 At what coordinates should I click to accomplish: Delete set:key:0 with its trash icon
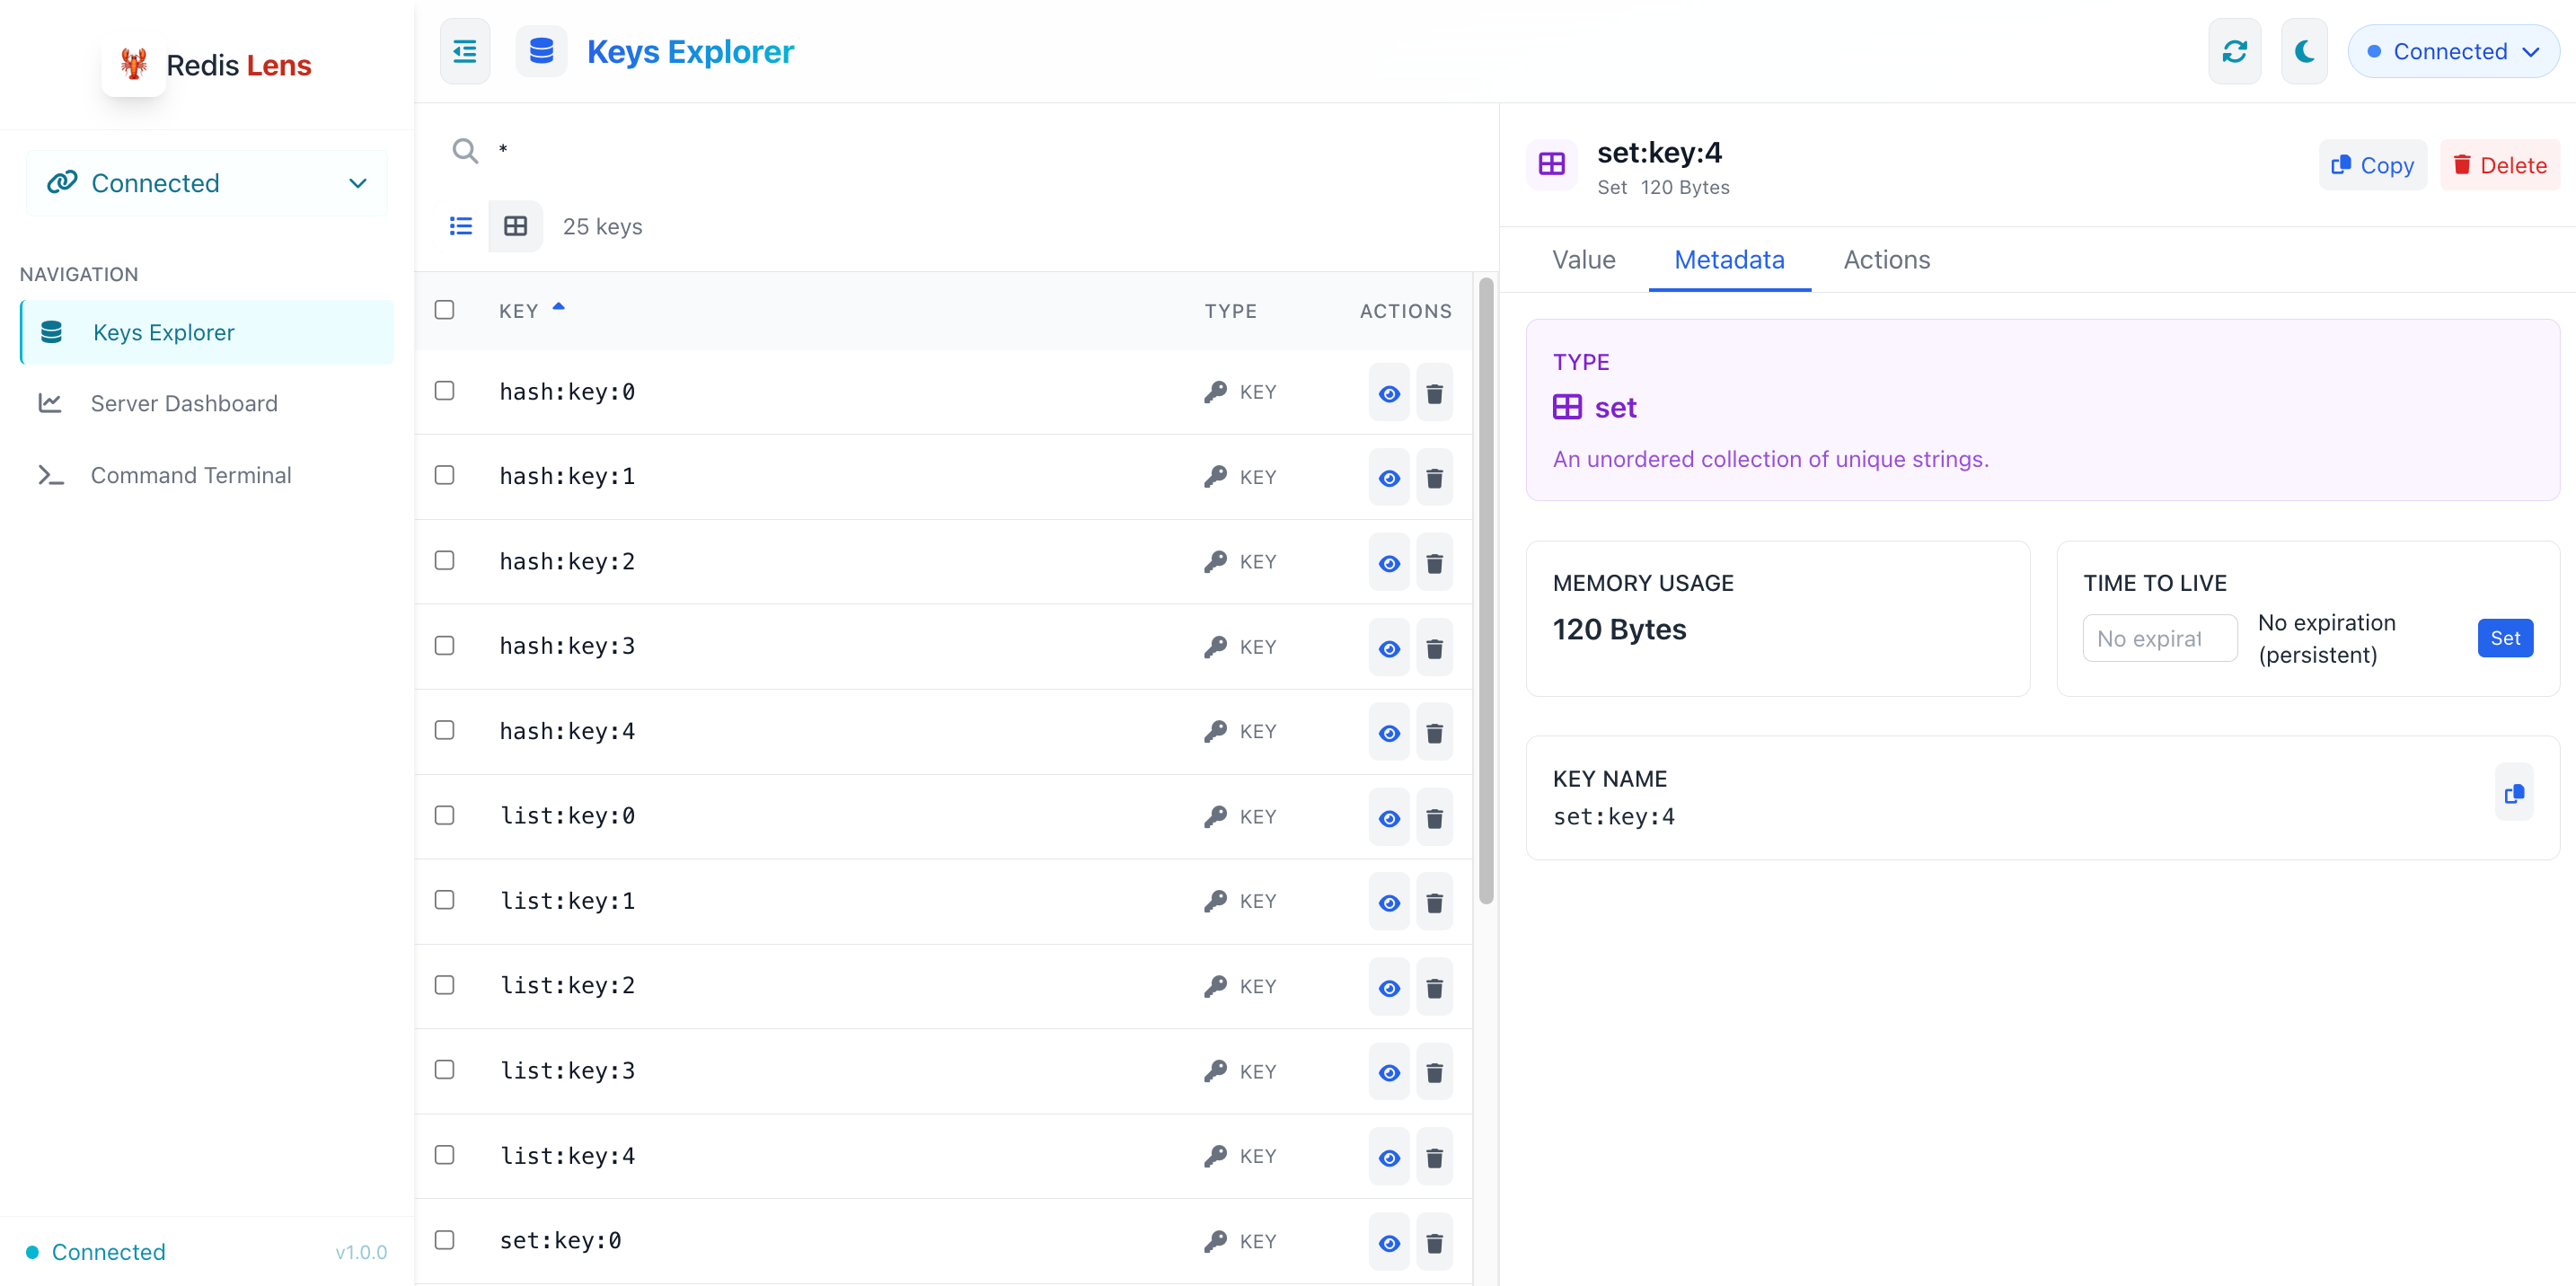pos(1434,1243)
